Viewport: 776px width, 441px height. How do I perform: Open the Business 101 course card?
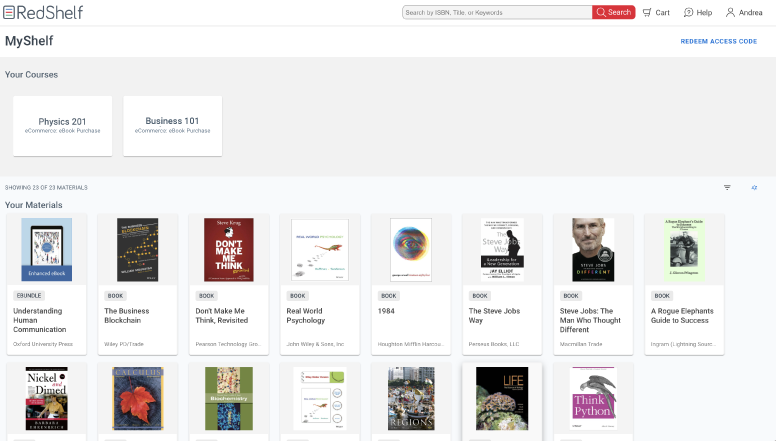point(172,126)
